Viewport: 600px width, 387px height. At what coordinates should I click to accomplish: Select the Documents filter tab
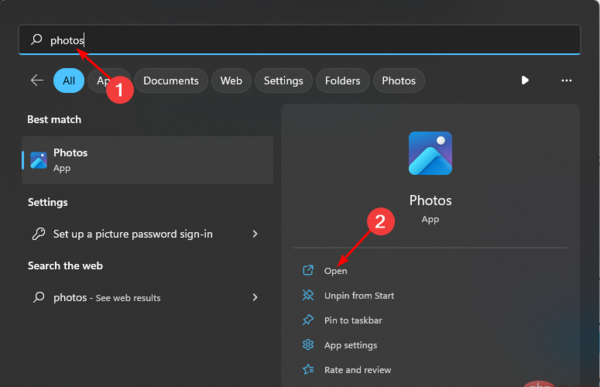coord(171,80)
